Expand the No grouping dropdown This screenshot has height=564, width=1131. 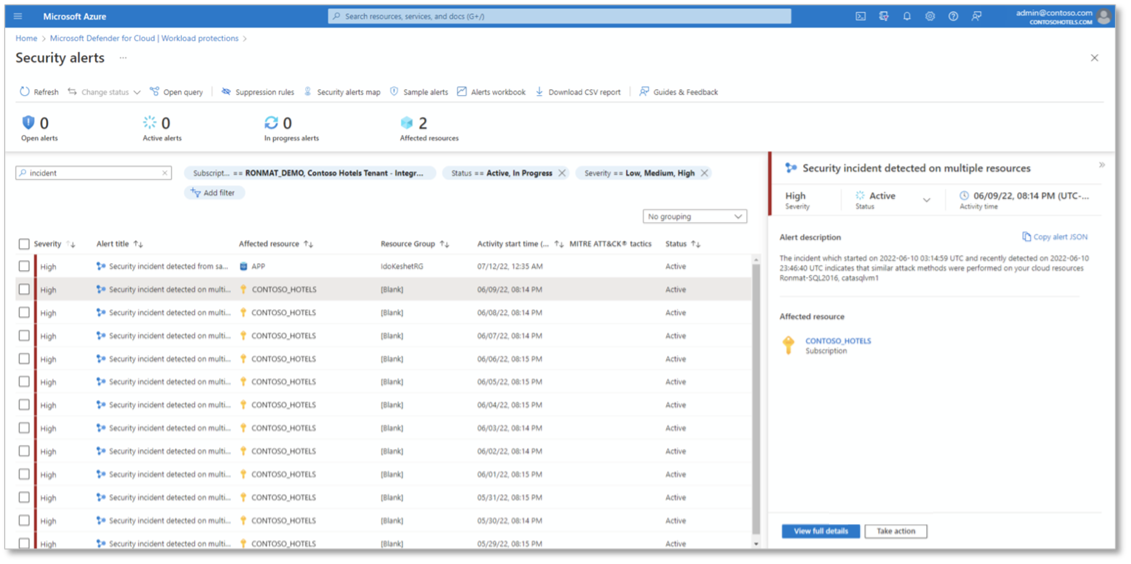click(695, 217)
